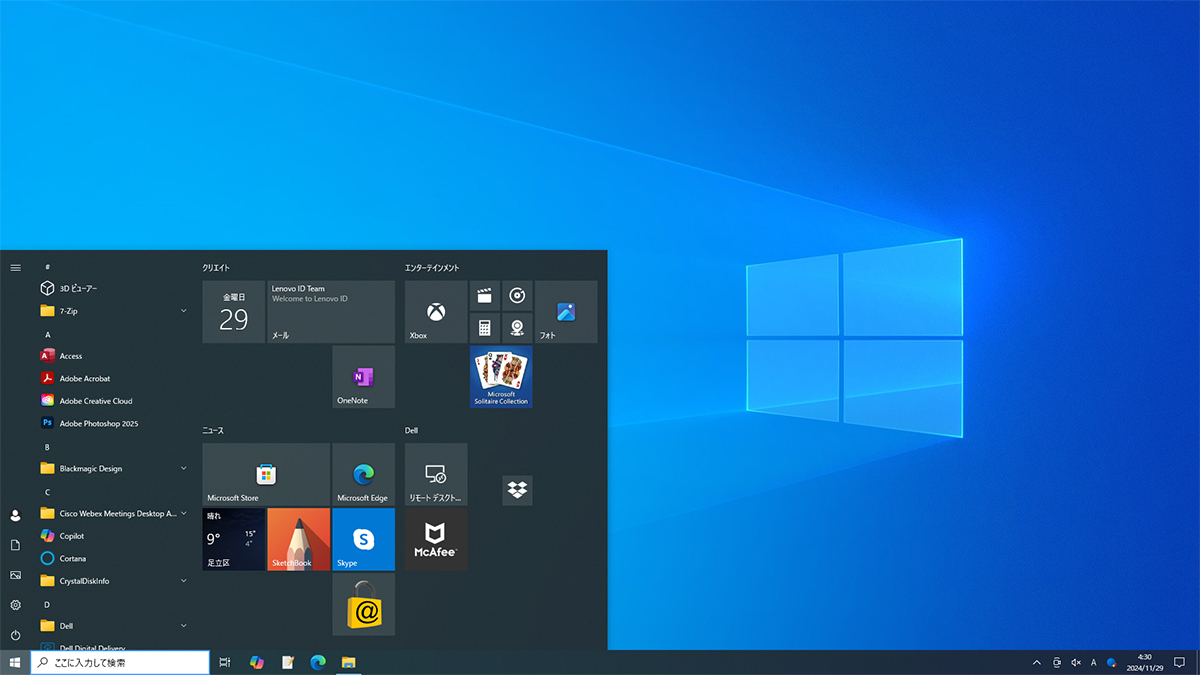Open Pictures from Start sidebar
Image resolution: width=1200 pixels, height=675 pixels.
(x=15, y=575)
